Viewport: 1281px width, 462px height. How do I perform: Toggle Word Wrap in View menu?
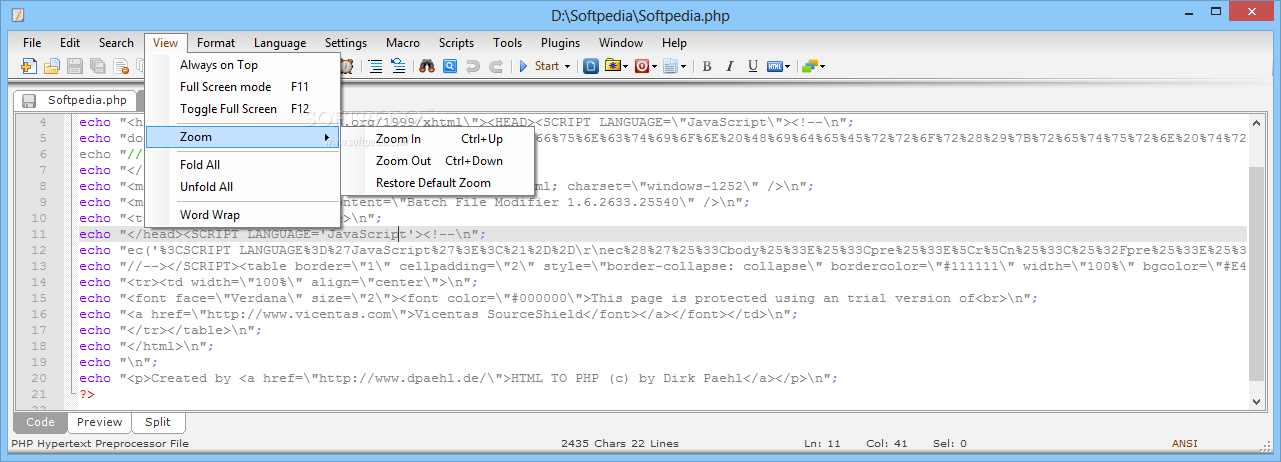pos(209,214)
